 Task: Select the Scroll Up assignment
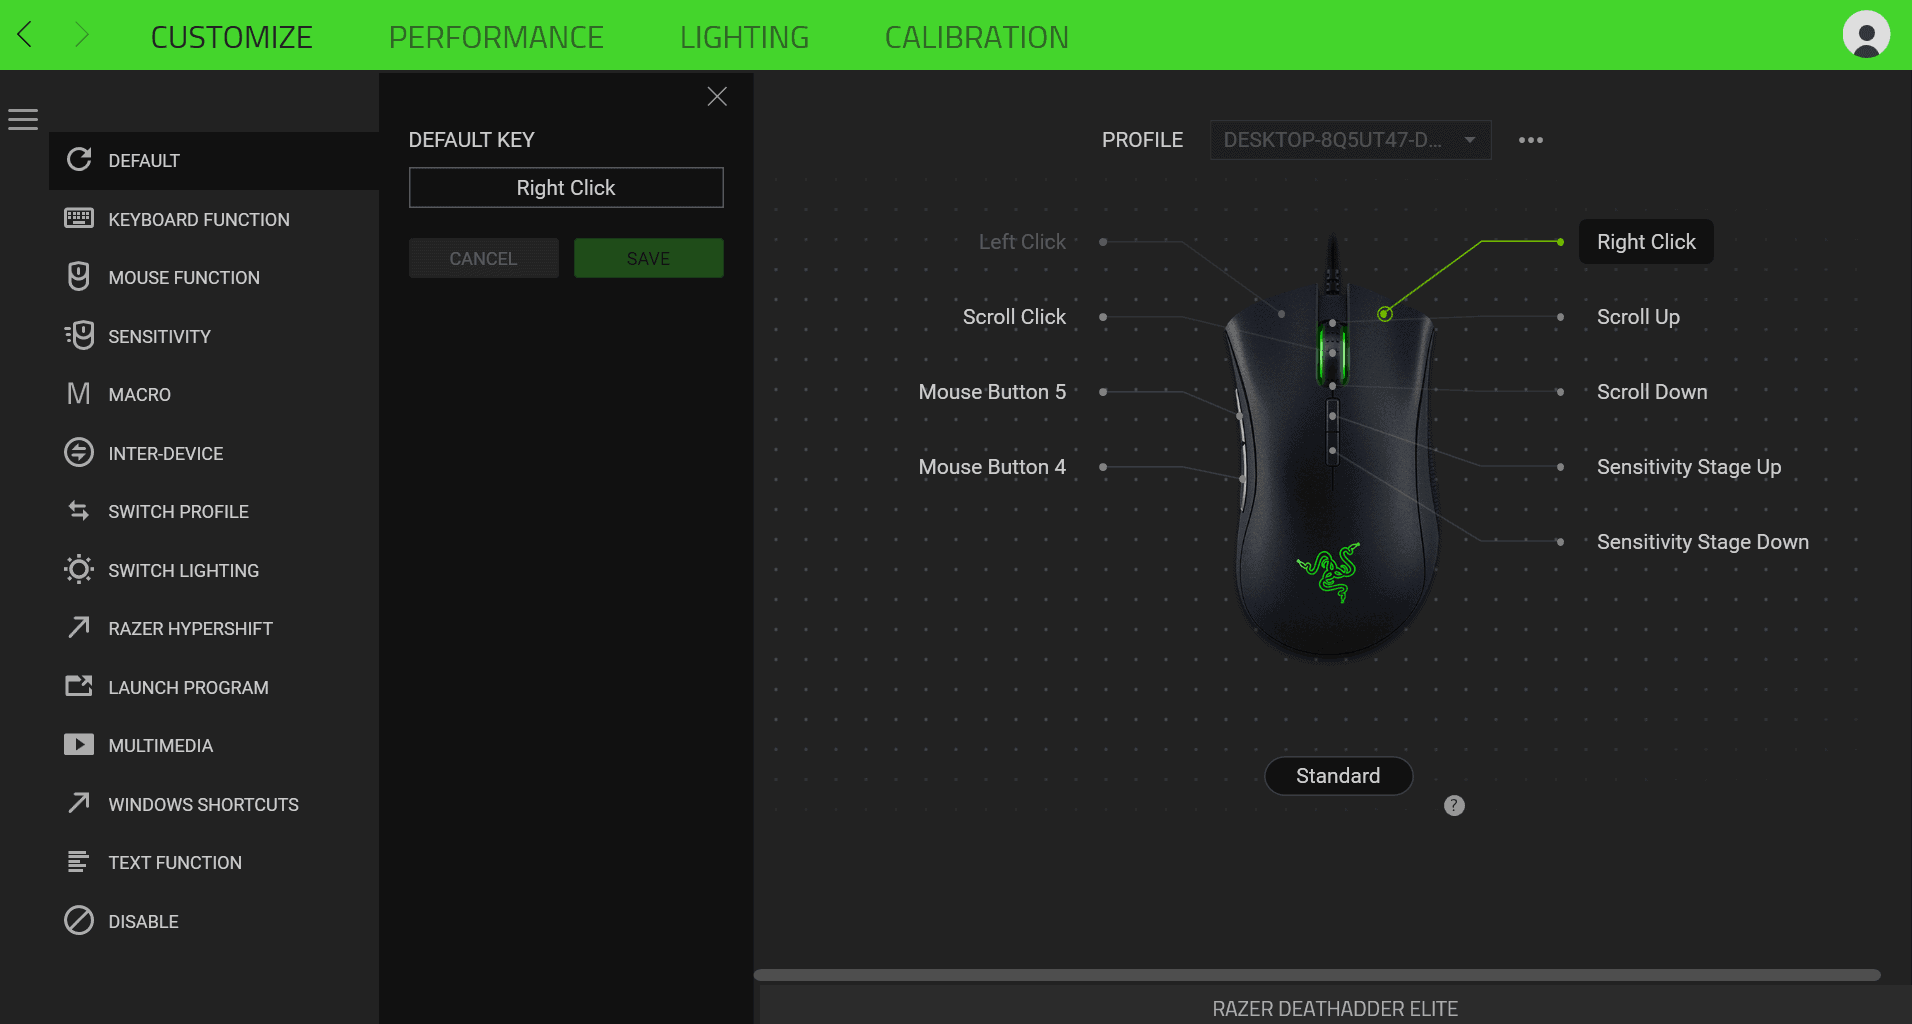click(1638, 317)
